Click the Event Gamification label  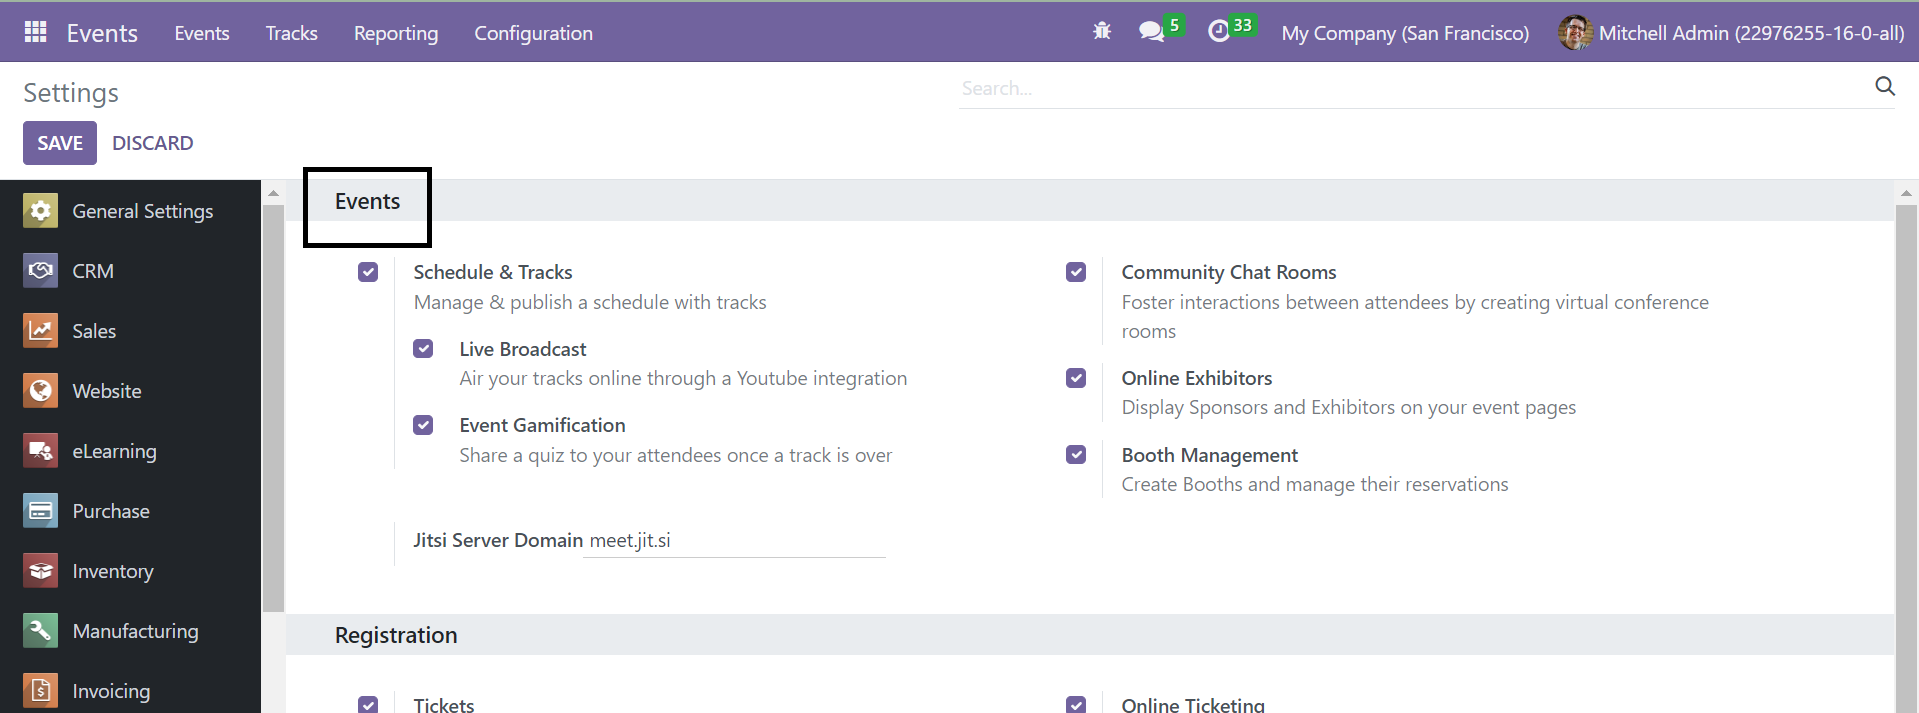coord(542,425)
